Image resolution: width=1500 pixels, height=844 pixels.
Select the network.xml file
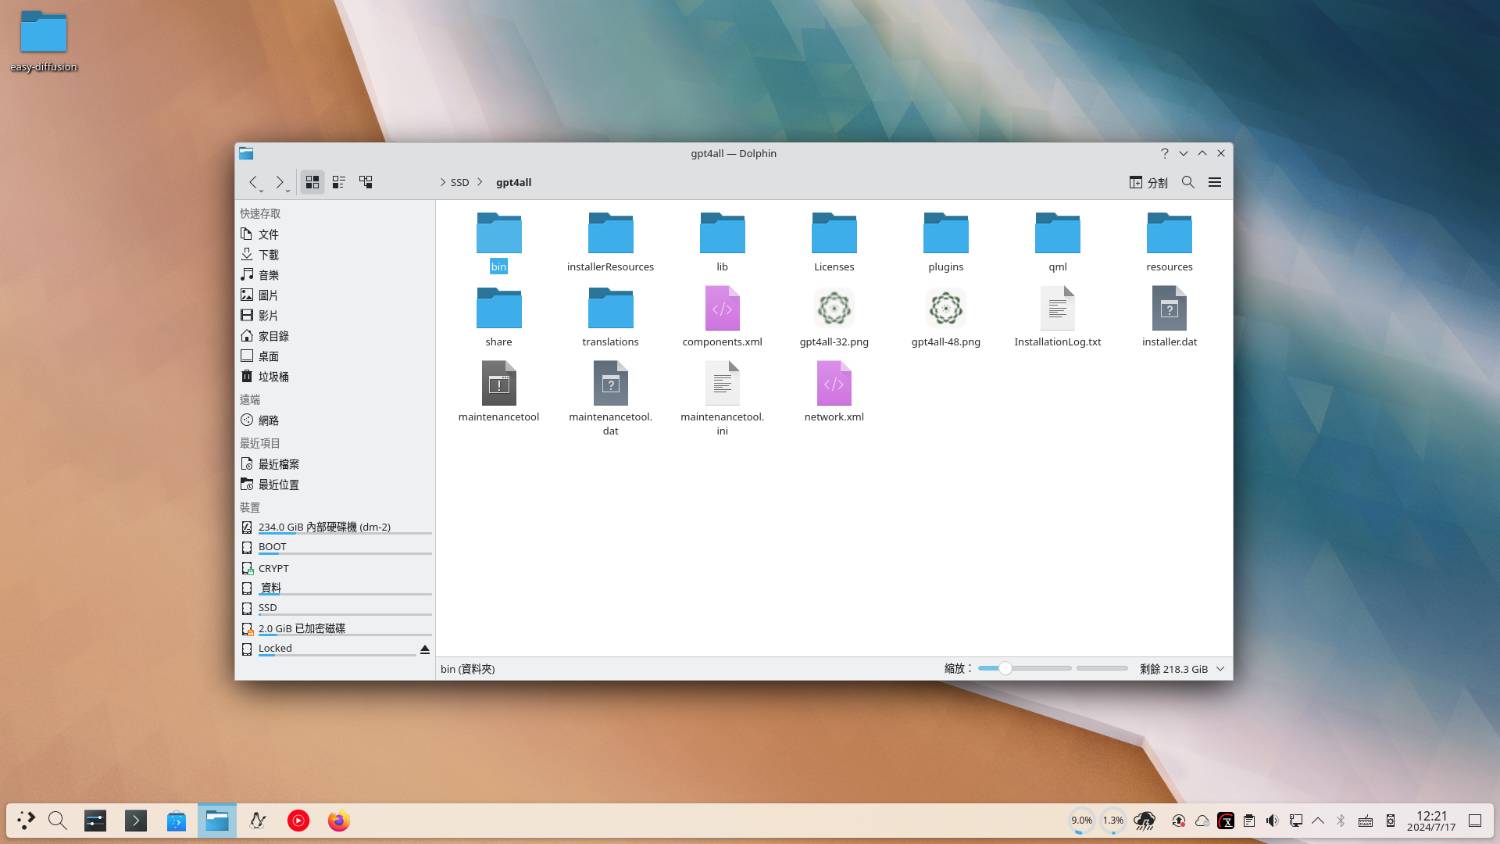(x=834, y=391)
